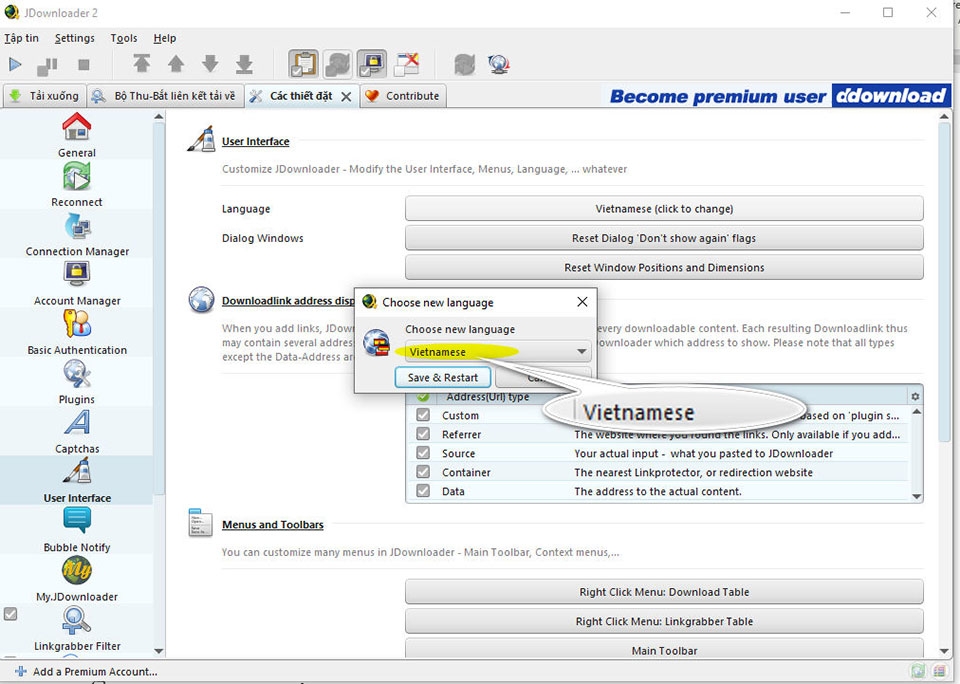Open General settings in sidebar

coord(77,135)
